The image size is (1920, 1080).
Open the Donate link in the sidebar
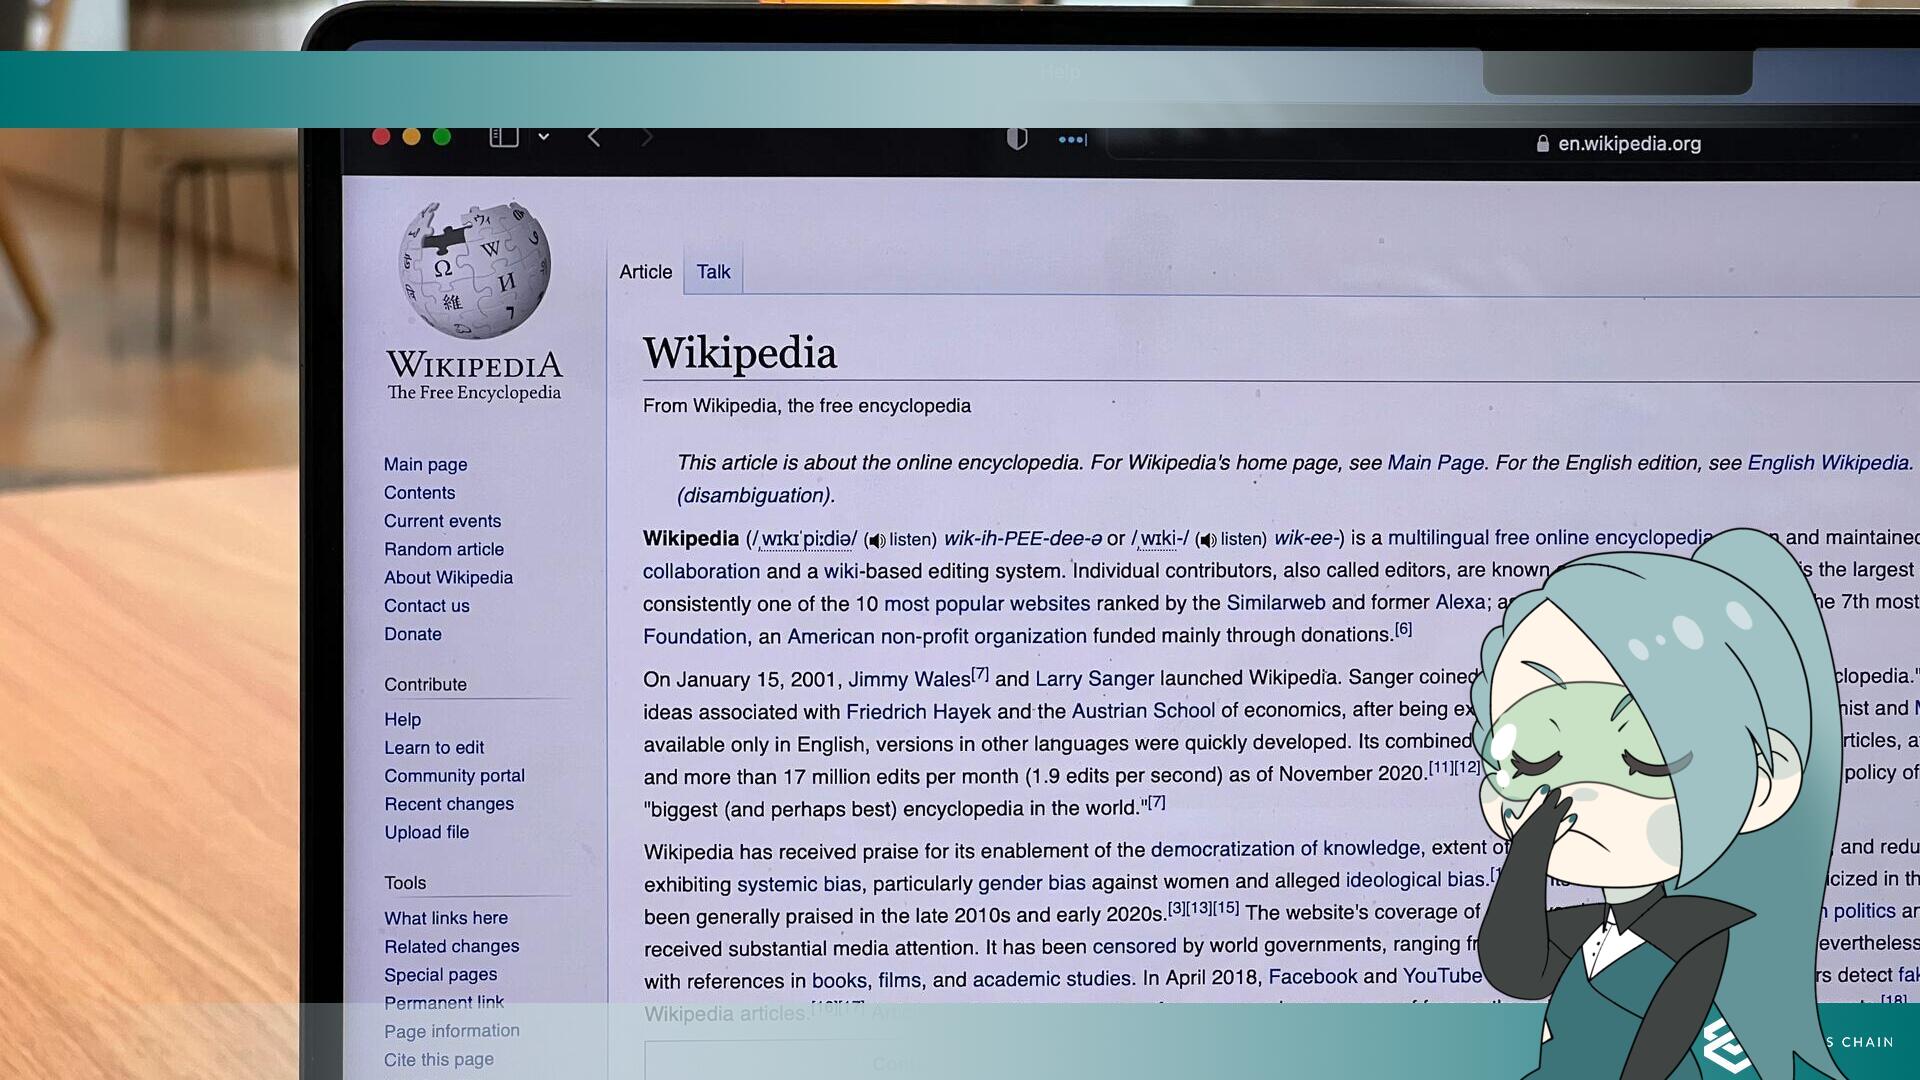(x=412, y=634)
